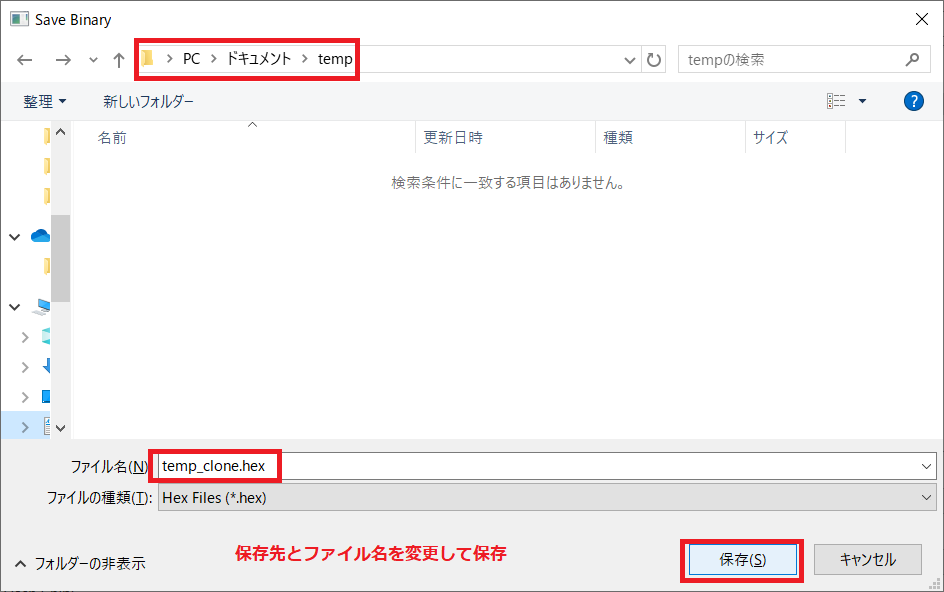Image resolution: width=944 pixels, height=592 pixels.
Task: Open recent locations dropdown arrow
Action: click(93, 60)
